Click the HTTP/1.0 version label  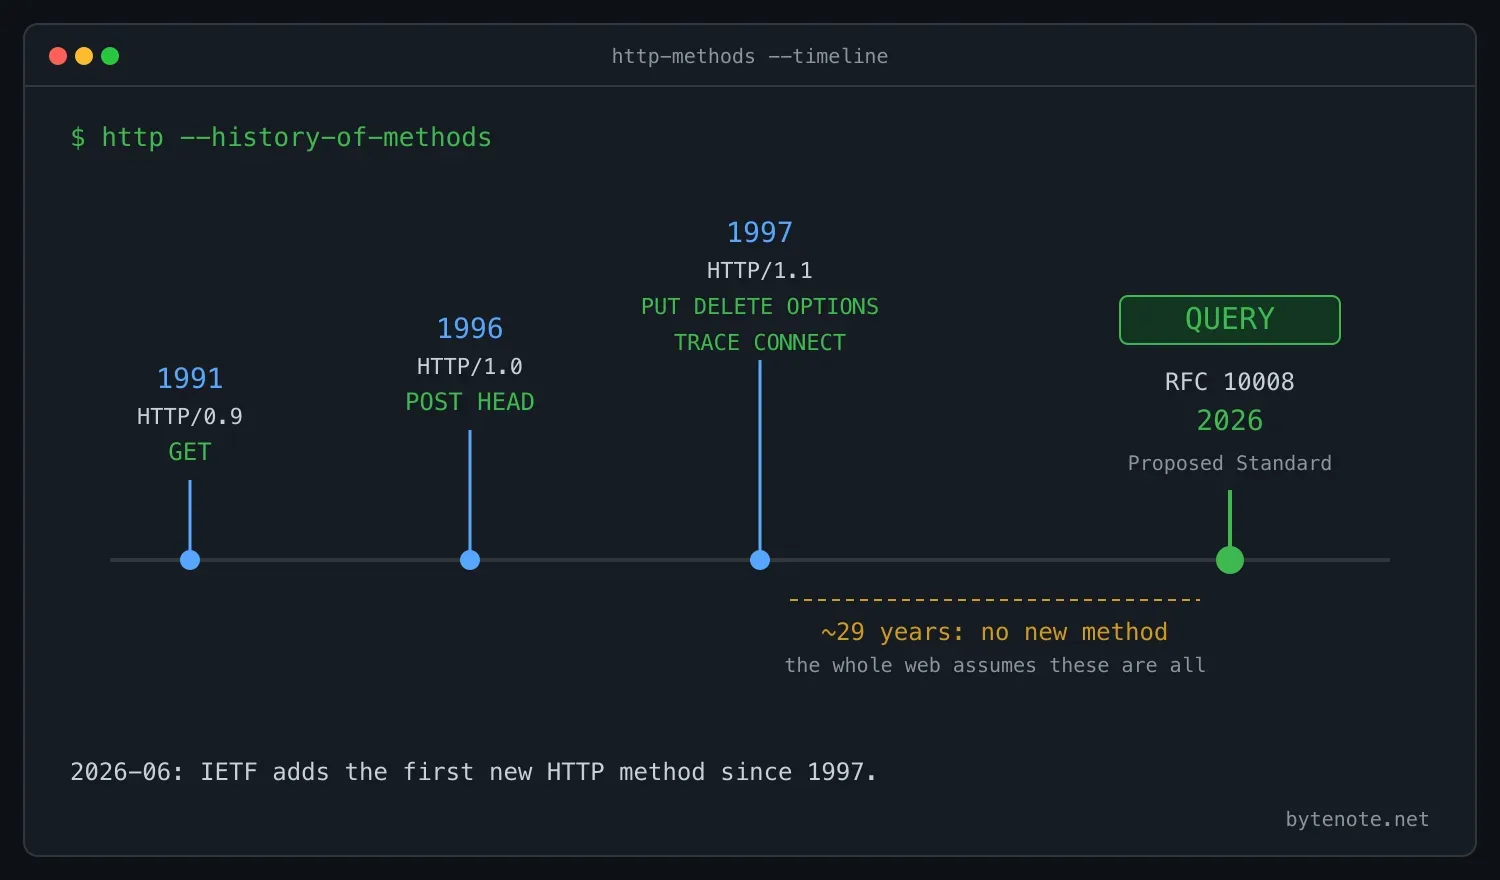tap(470, 366)
